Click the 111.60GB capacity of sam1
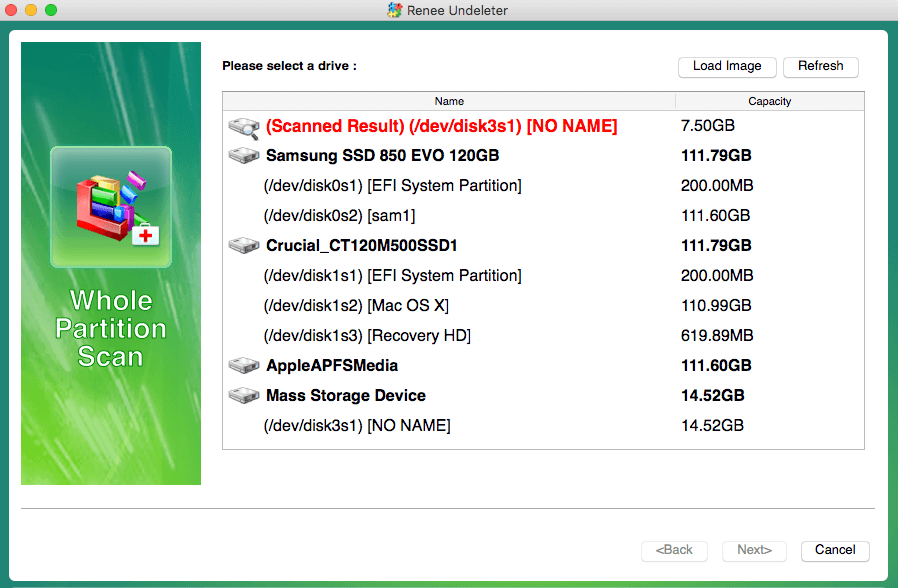Screen dimensions: 898x588 pos(715,215)
